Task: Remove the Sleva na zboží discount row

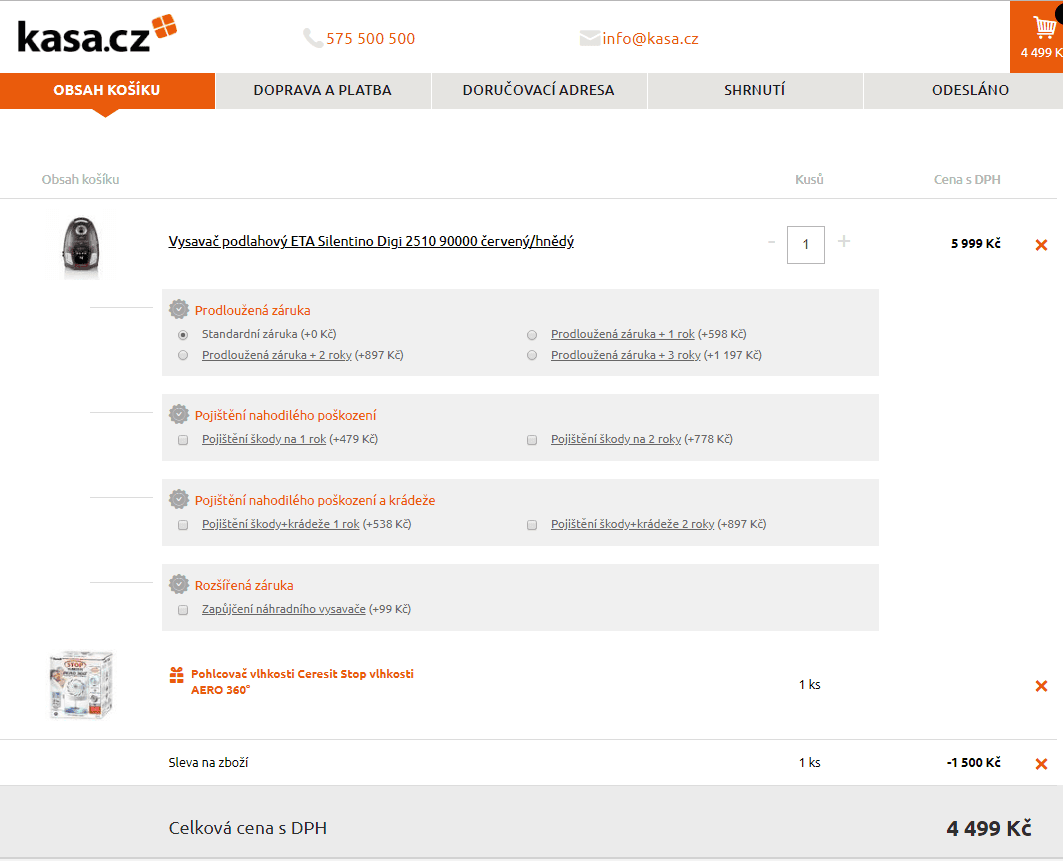Action: [1041, 764]
